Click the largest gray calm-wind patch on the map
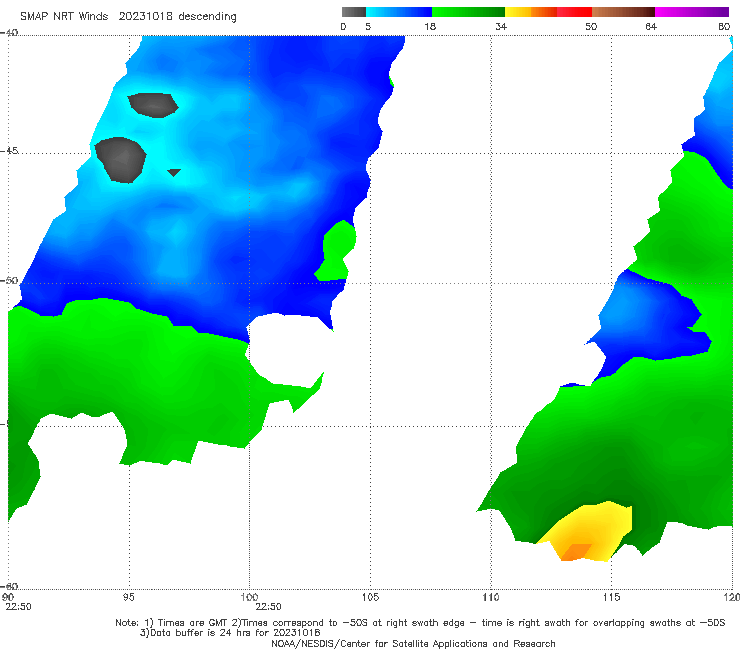Image resolution: width=740 pixels, height=650 pixels. [121, 160]
